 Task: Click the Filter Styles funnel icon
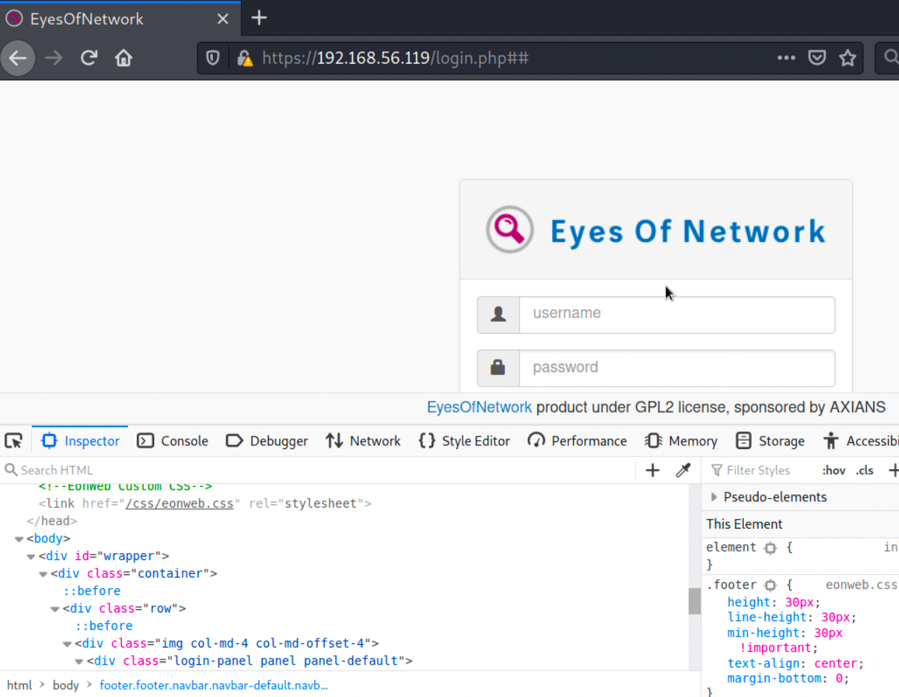(x=717, y=471)
